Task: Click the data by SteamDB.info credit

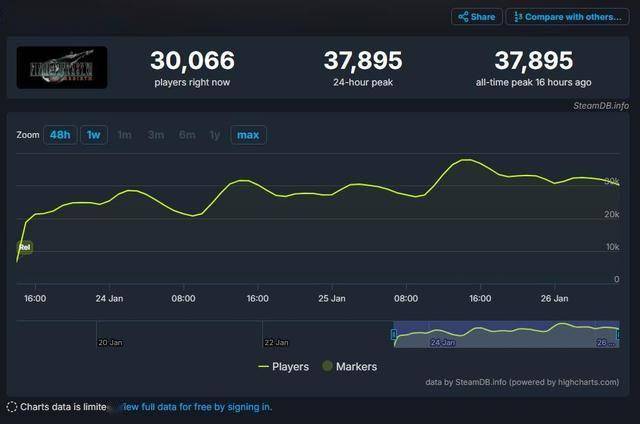Action: [522, 382]
